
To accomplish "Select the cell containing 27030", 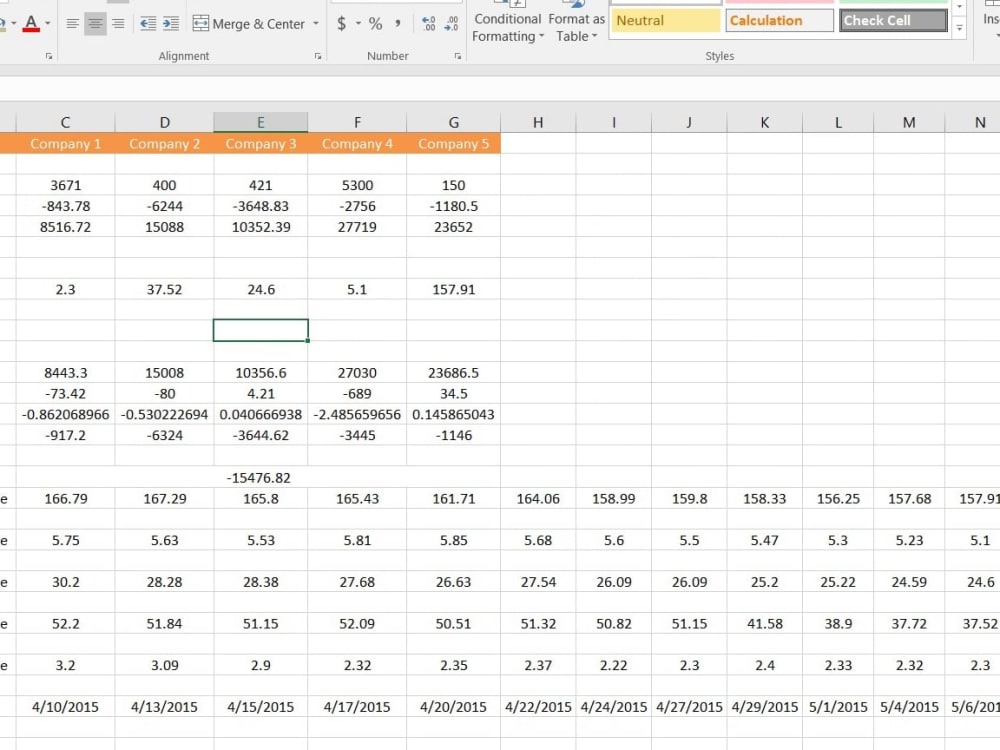I will [357, 372].
